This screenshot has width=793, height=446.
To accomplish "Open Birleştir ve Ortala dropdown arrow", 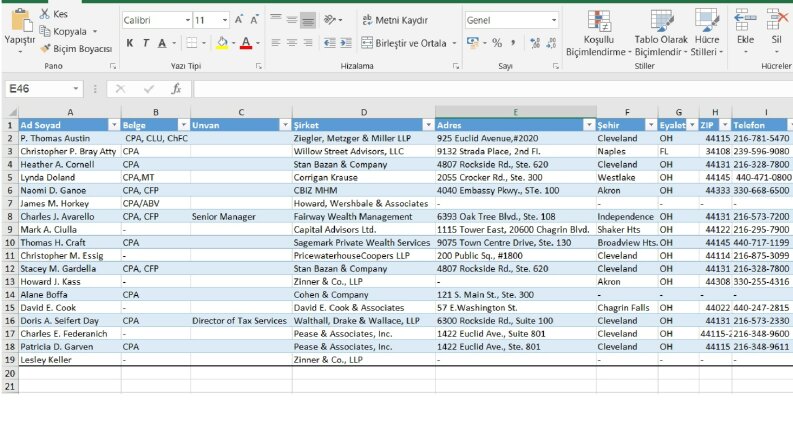I will coord(454,43).
